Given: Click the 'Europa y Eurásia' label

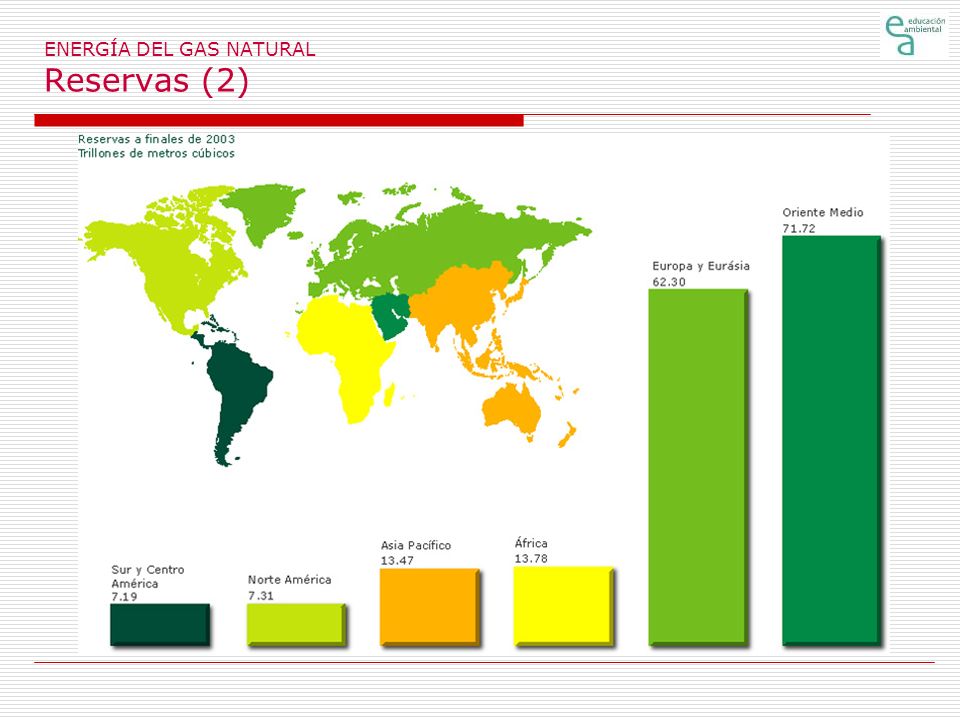Looking at the screenshot, I should coord(701,266).
